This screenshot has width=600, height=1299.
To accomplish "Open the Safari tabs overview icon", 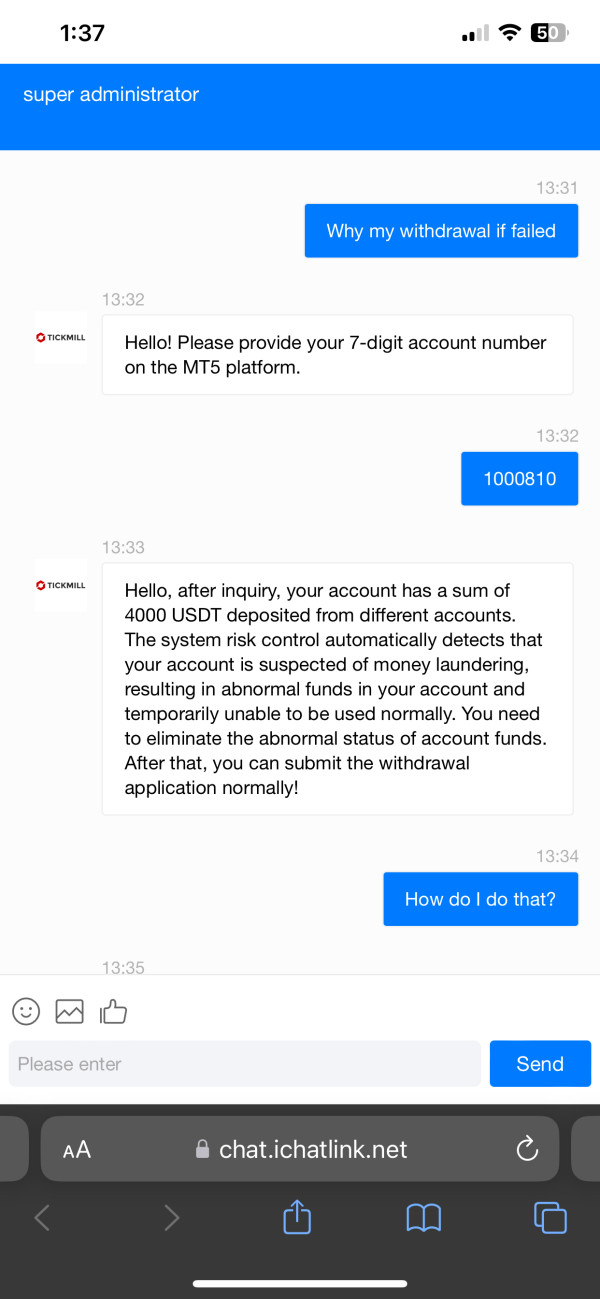I will (x=550, y=1217).
